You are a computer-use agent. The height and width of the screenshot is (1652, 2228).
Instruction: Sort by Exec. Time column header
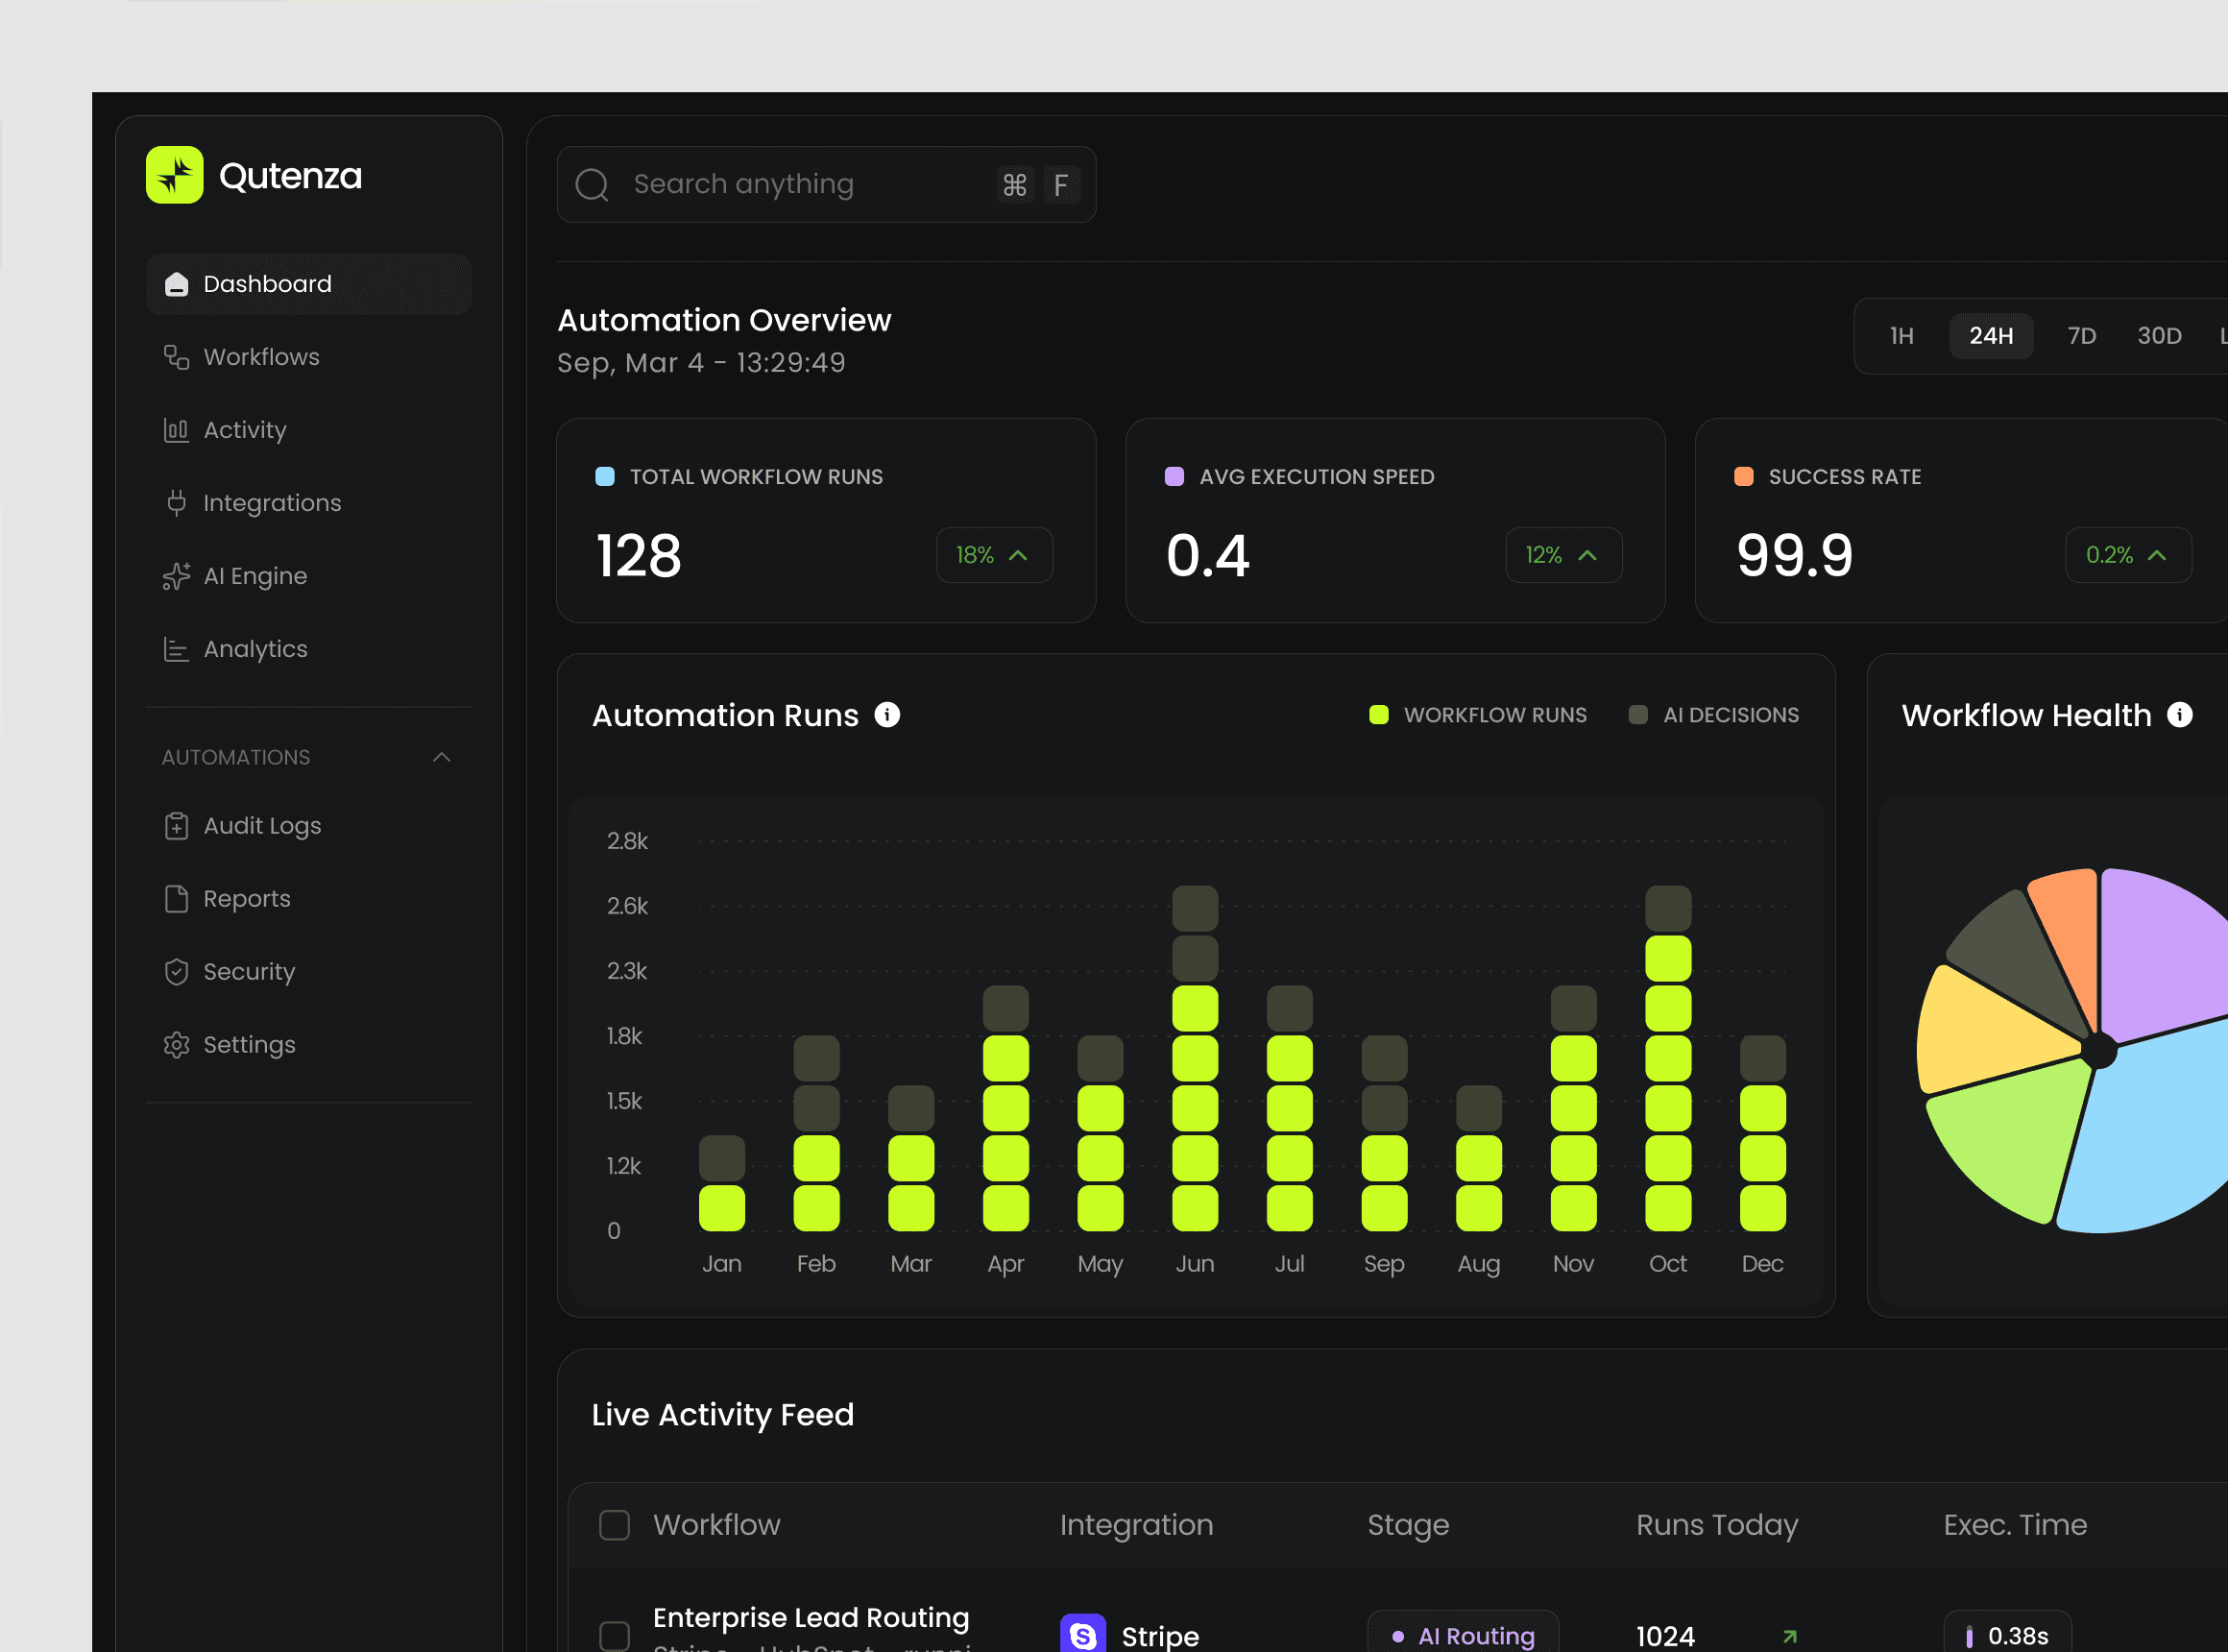[2015, 1525]
